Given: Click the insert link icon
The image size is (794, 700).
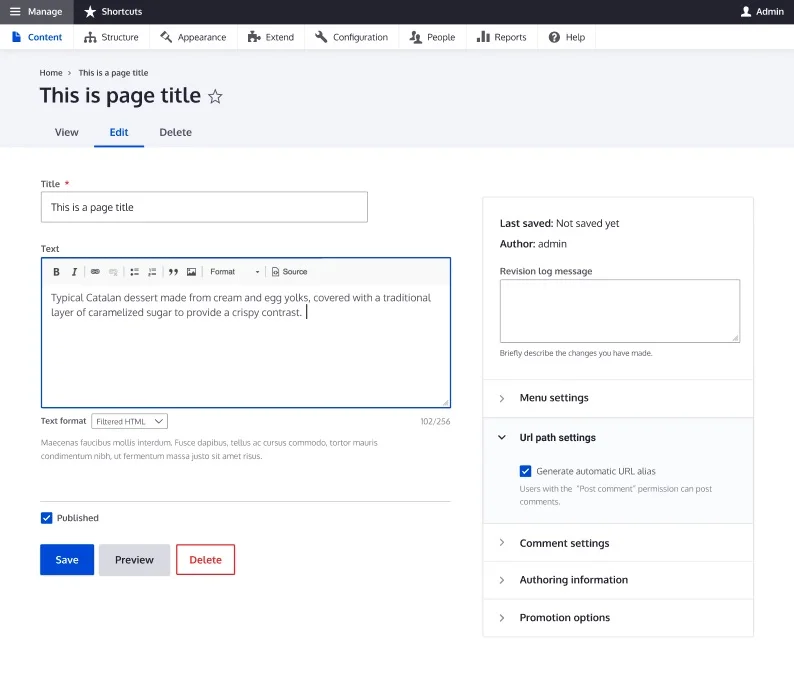Looking at the screenshot, I should coord(95,272).
